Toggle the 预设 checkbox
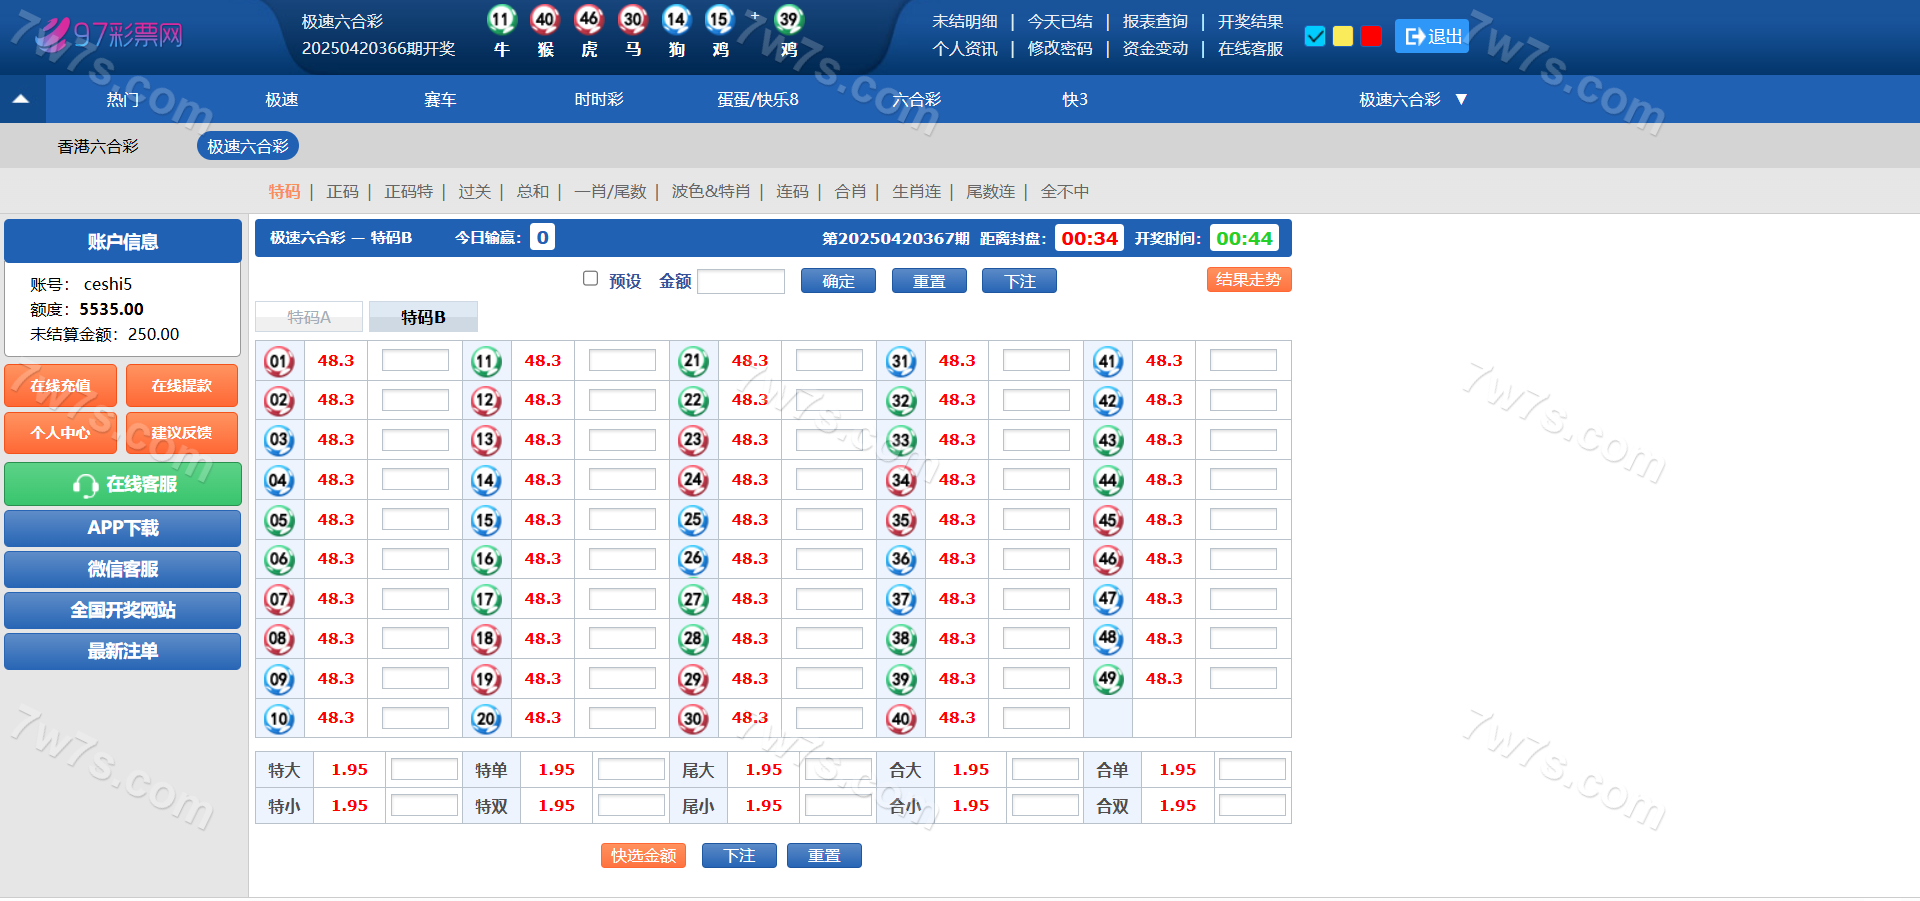The width and height of the screenshot is (1920, 901). [590, 279]
